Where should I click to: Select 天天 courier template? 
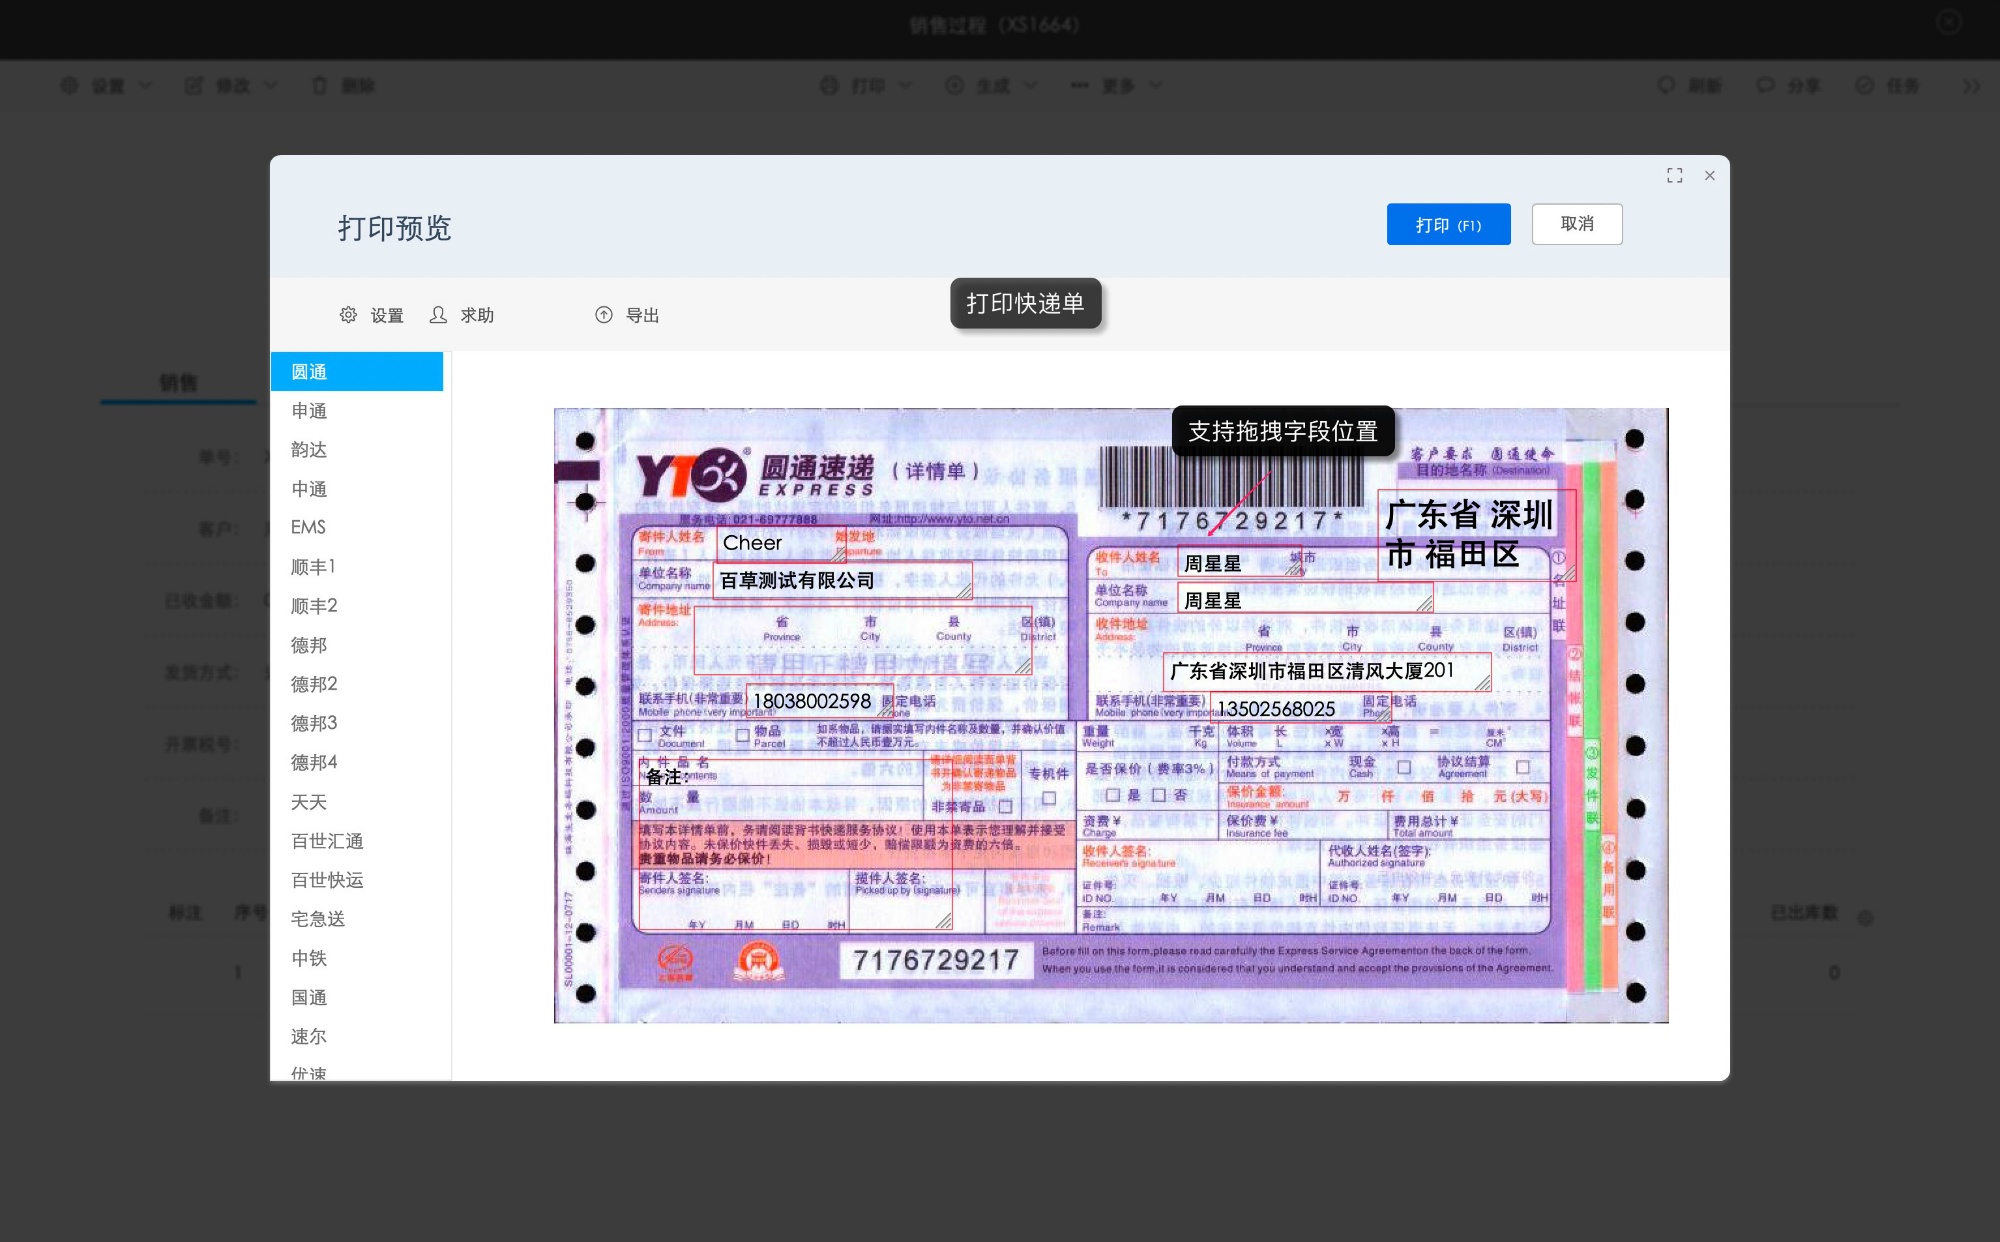[x=357, y=802]
